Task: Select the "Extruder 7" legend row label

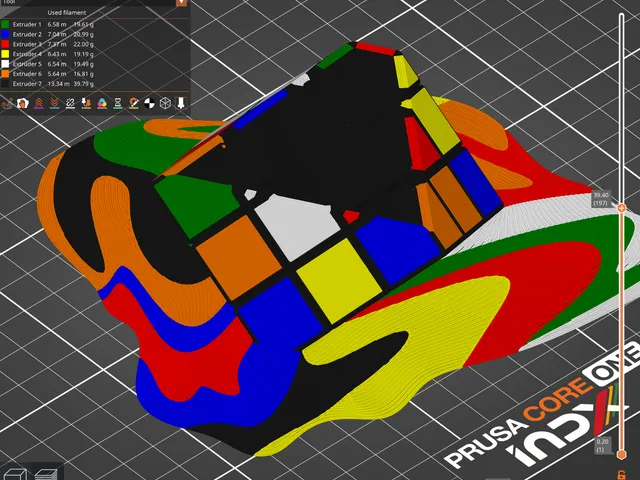Action: [x=27, y=84]
